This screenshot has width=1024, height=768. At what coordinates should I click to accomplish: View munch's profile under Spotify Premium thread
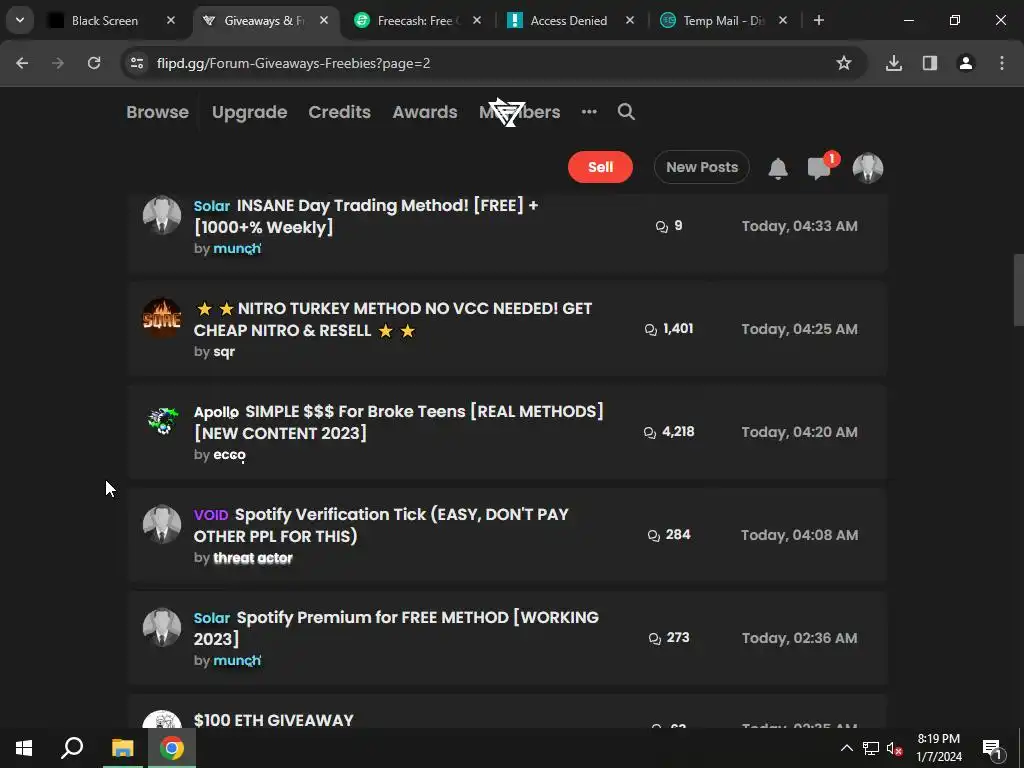tap(237, 661)
